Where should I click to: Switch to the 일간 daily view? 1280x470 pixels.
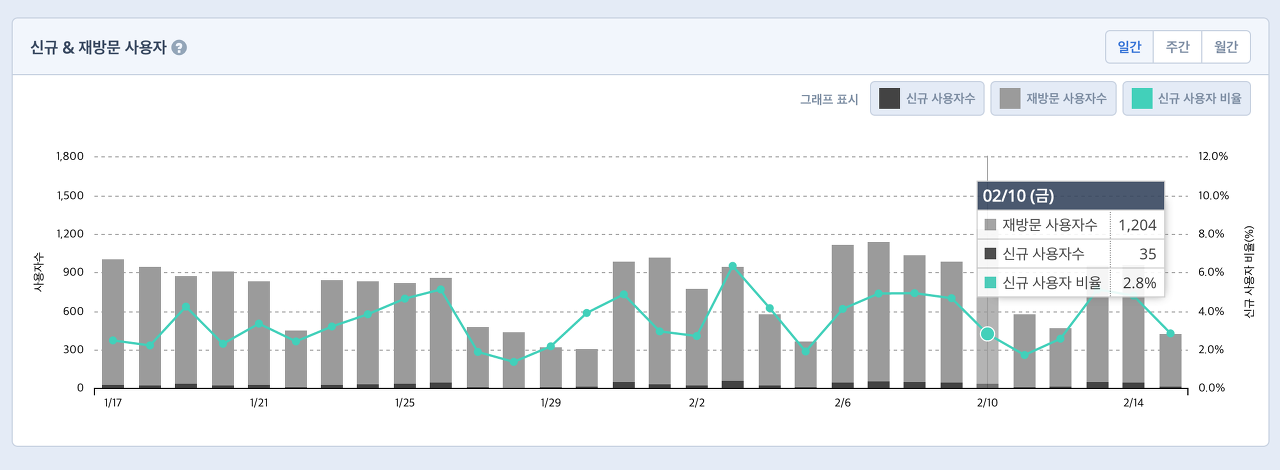click(x=1129, y=47)
